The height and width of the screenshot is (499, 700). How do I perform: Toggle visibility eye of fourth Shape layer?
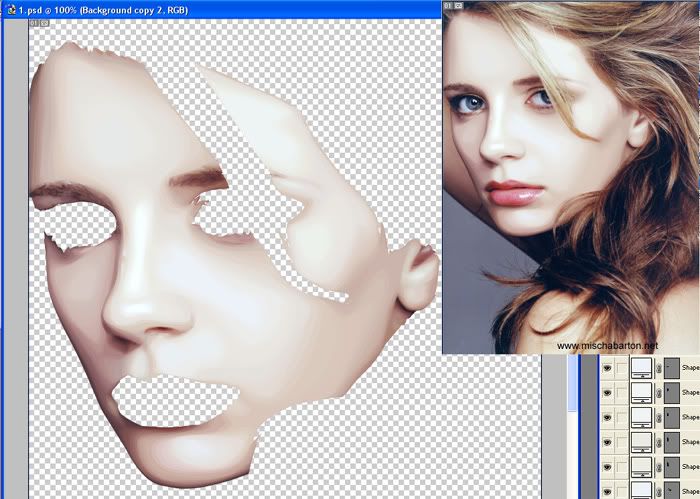tap(607, 442)
